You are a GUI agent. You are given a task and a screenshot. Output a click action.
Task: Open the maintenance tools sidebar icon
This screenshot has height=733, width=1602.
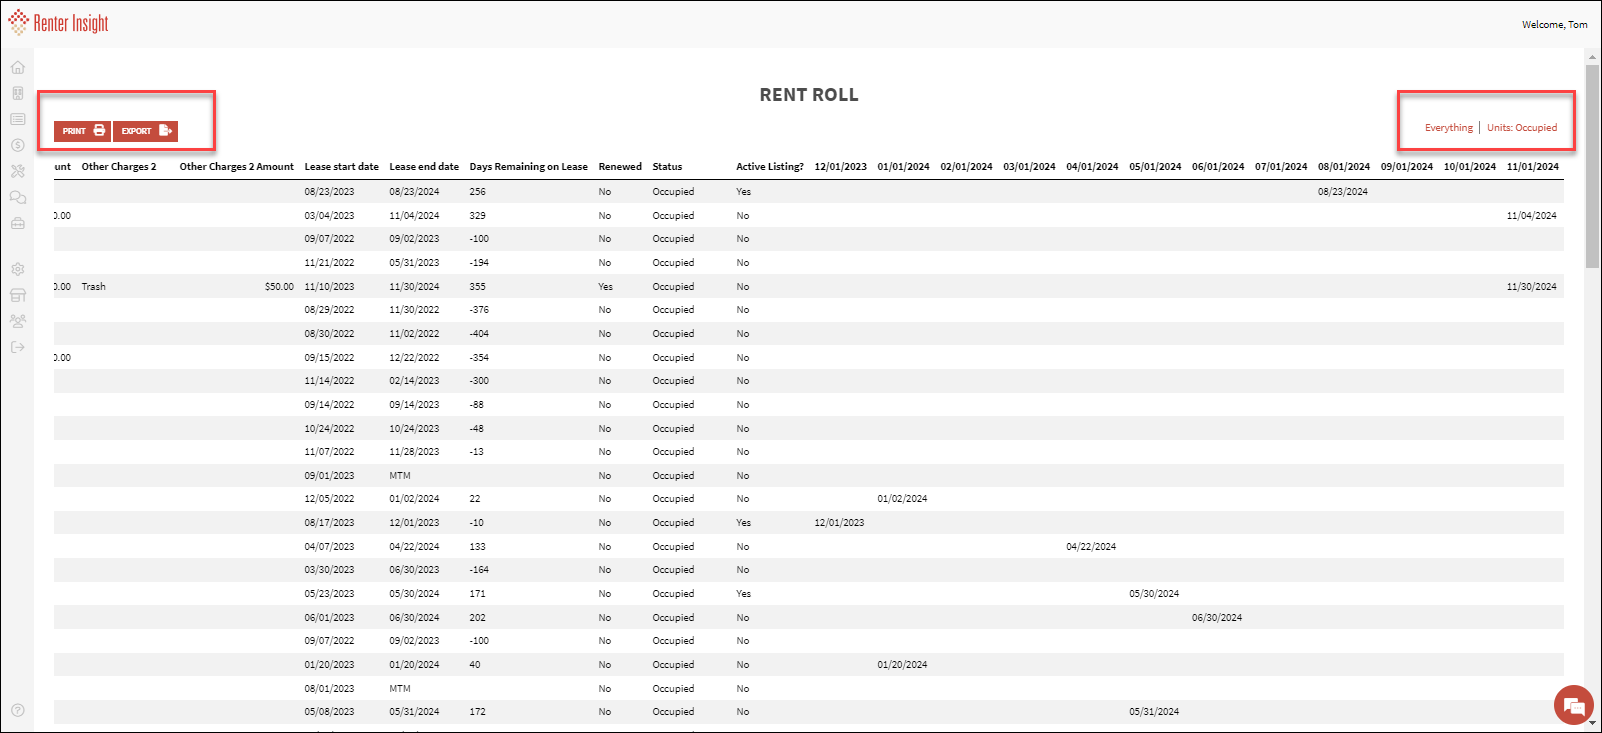(x=18, y=171)
